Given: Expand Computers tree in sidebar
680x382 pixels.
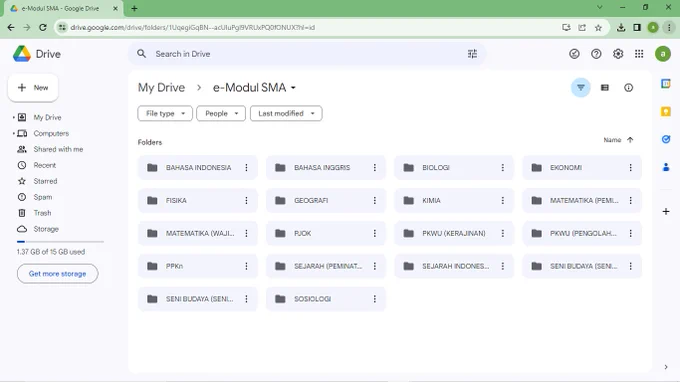Looking at the screenshot, I should click(x=13, y=134).
